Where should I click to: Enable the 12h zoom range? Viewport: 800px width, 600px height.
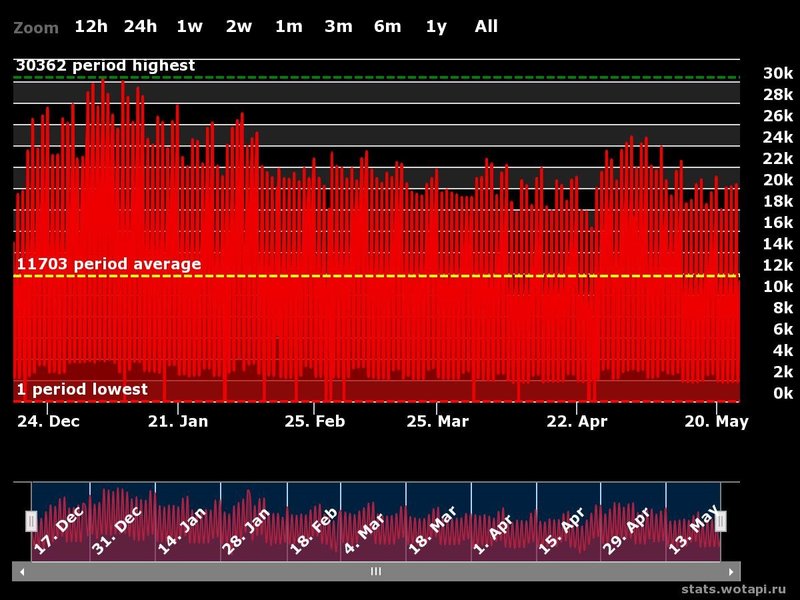[90, 27]
